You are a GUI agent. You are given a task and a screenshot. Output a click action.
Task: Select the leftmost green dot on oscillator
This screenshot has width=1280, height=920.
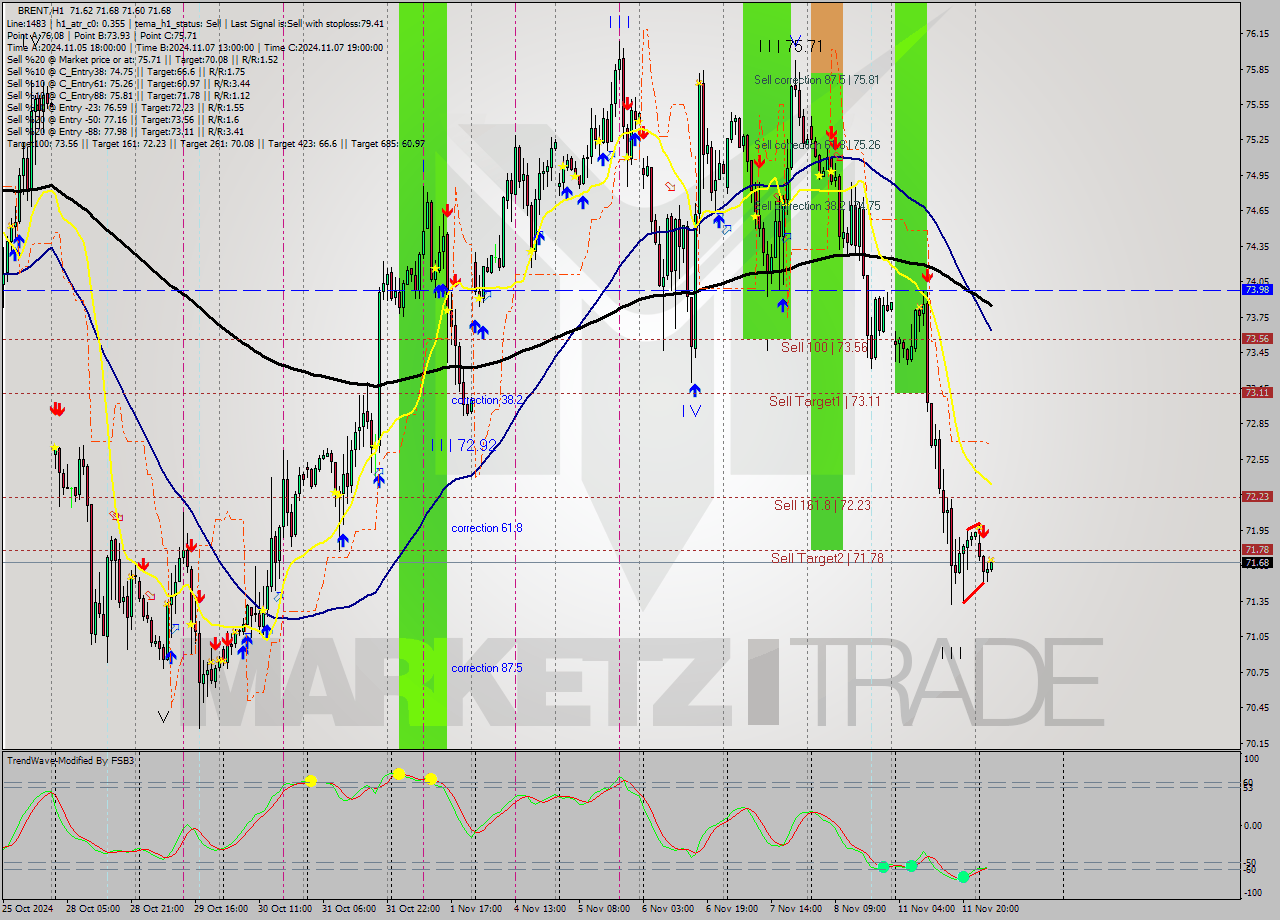tap(883, 867)
